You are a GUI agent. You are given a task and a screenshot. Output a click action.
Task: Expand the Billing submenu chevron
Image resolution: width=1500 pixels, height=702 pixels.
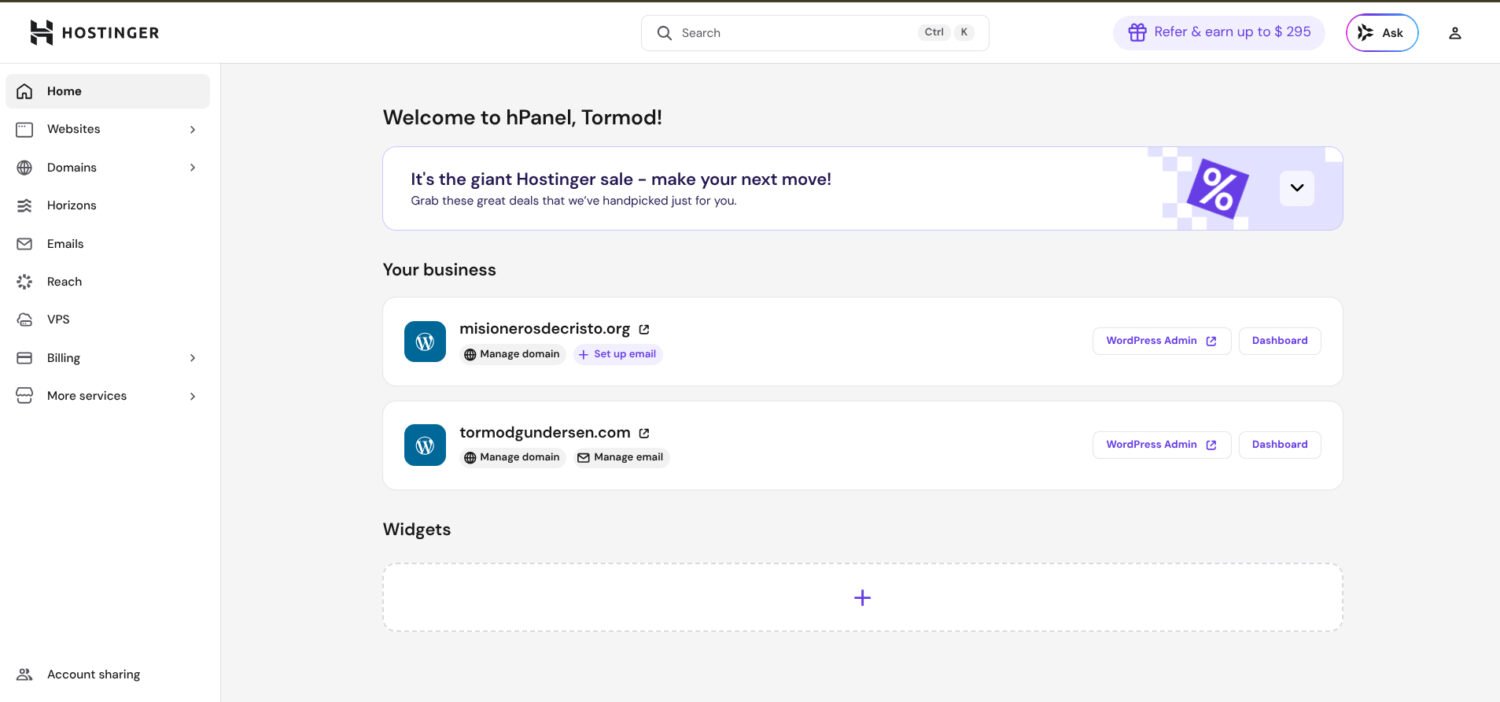click(x=193, y=358)
